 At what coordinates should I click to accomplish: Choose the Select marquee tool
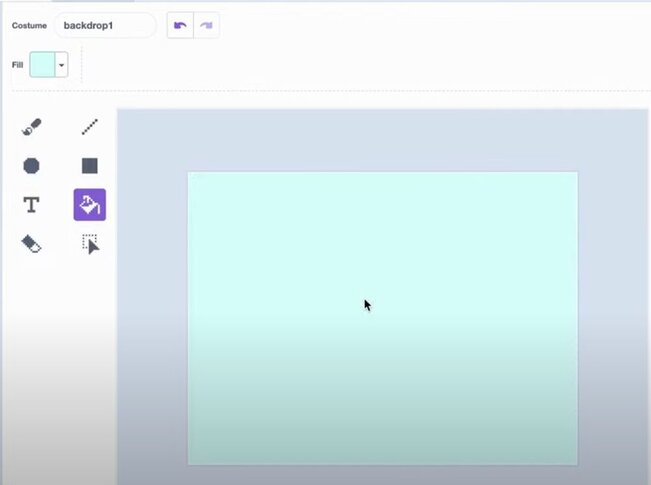90,244
